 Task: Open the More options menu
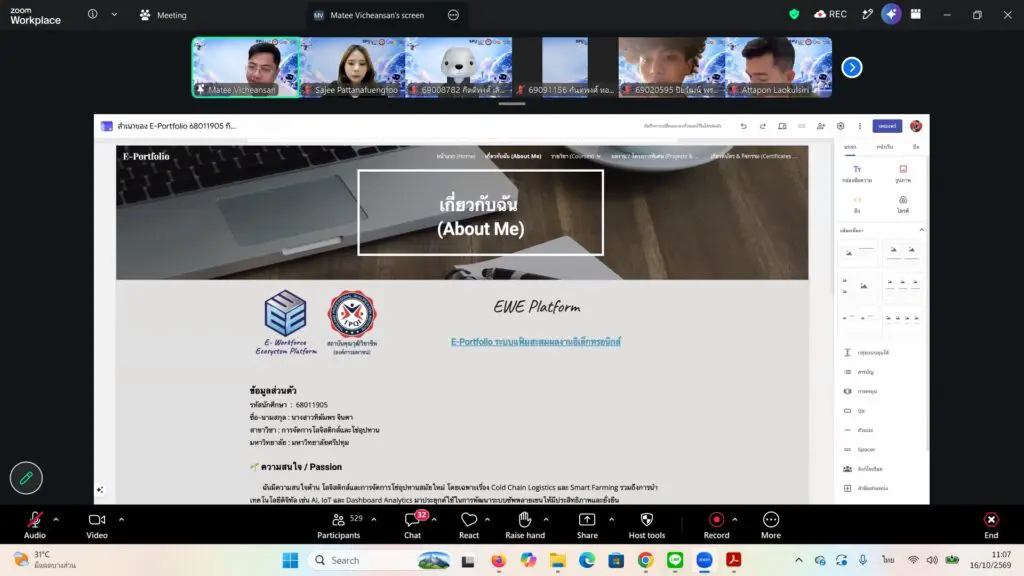tap(771, 525)
